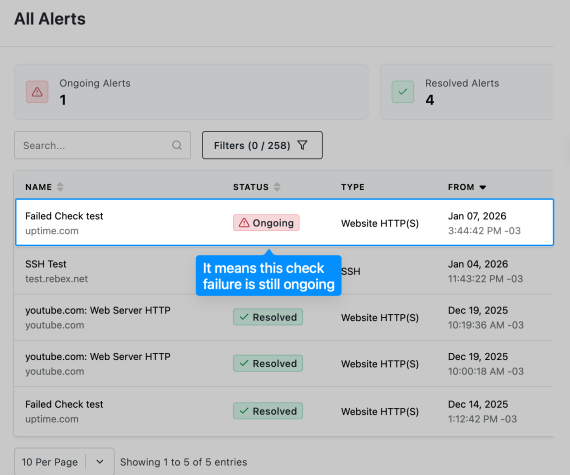
Task: Open the Filters (0 / 258) button
Action: (262, 145)
